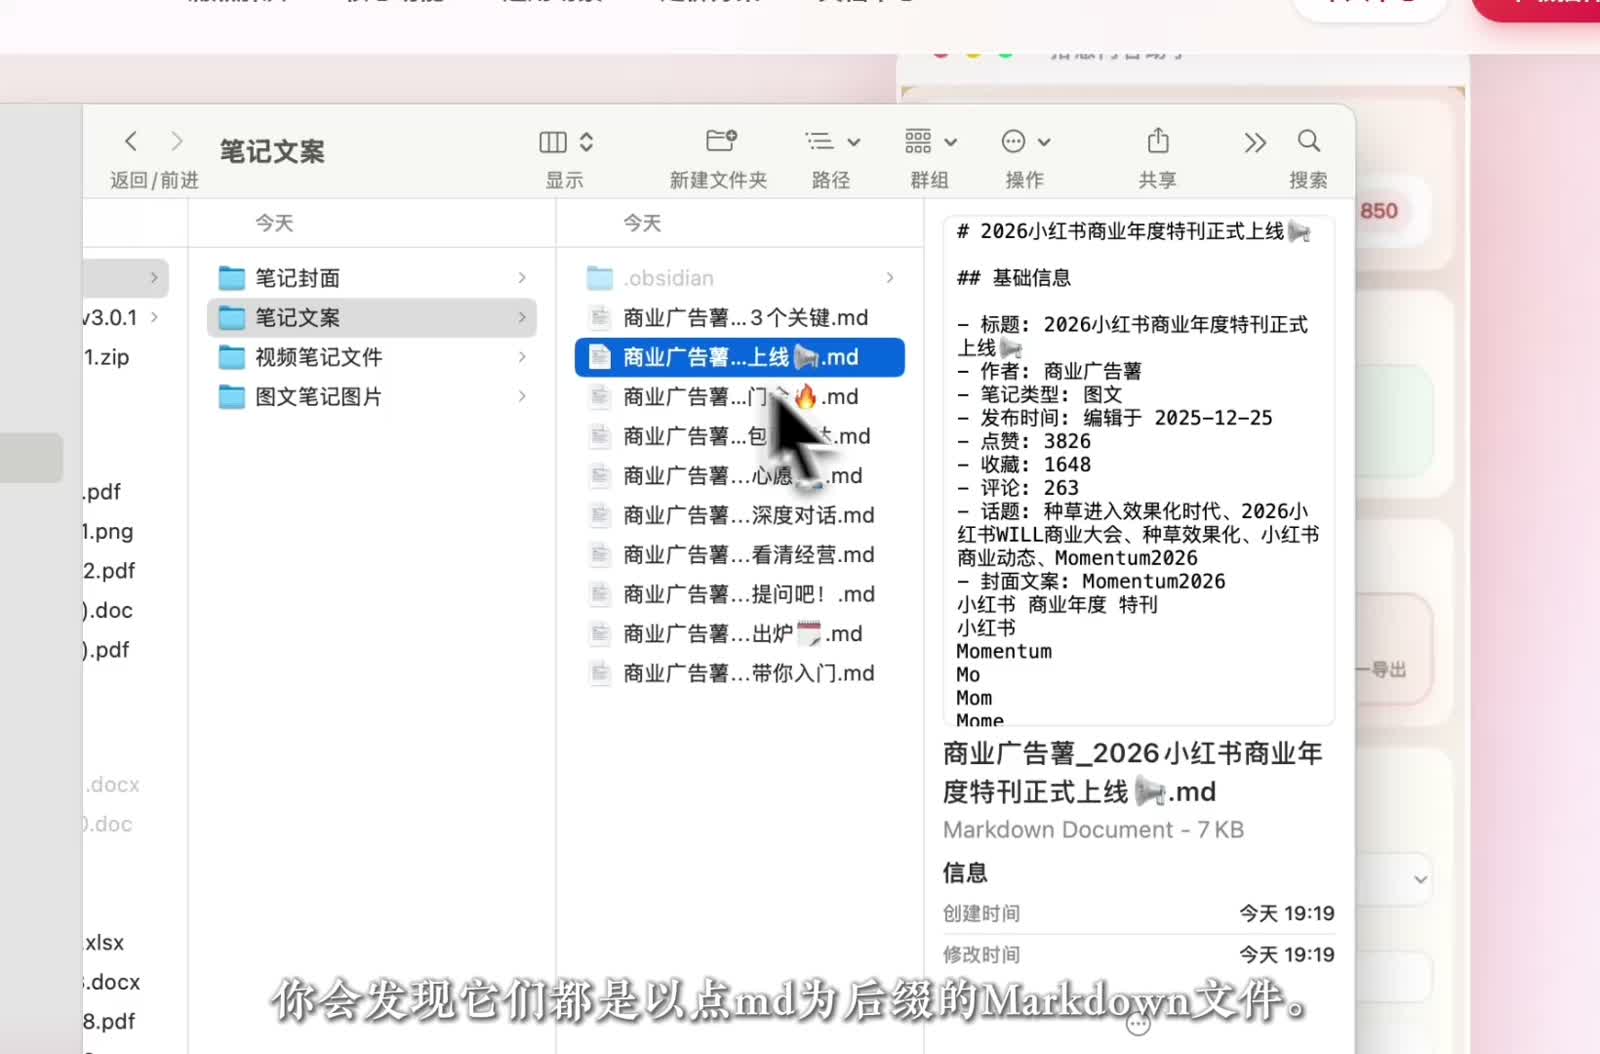Image resolution: width=1600 pixels, height=1054 pixels.
Task: Click the 笔记文案 window title
Action: [272, 152]
